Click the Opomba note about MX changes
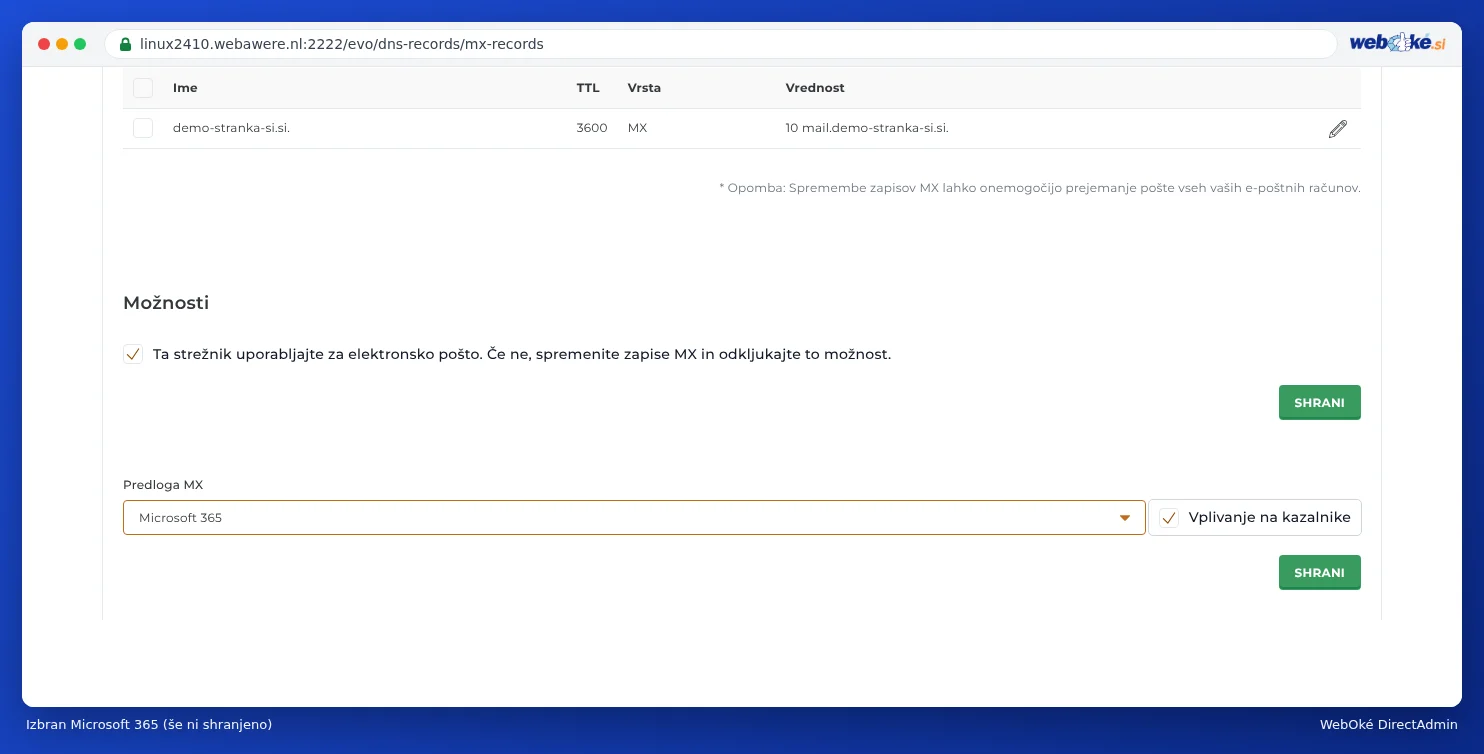The image size is (1484, 754). point(1040,188)
